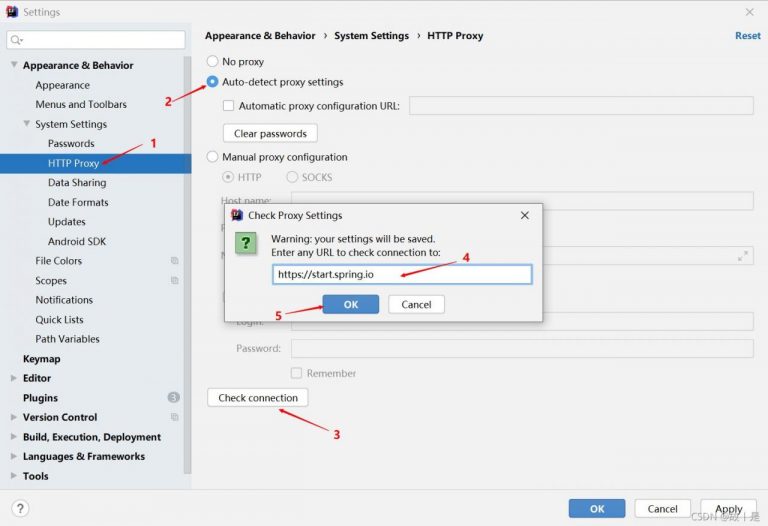
Task: Close the Check Proxy Settings dialog
Action: click(x=525, y=215)
